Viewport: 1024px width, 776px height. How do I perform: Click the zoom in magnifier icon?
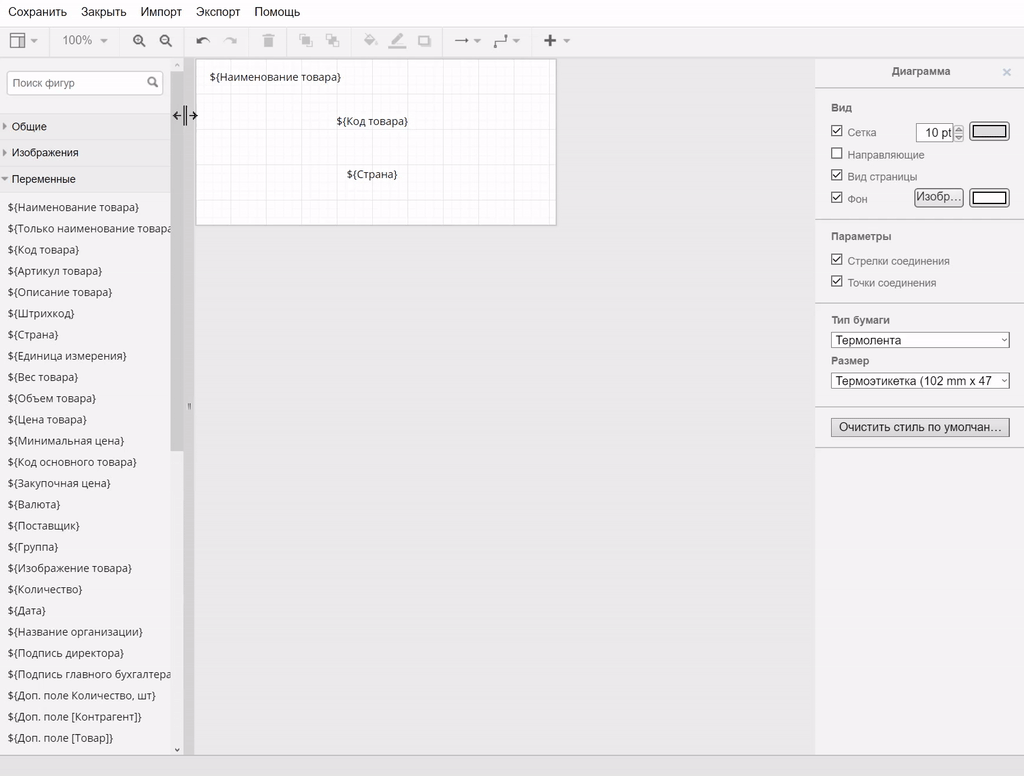pyautogui.click(x=139, y=41)
